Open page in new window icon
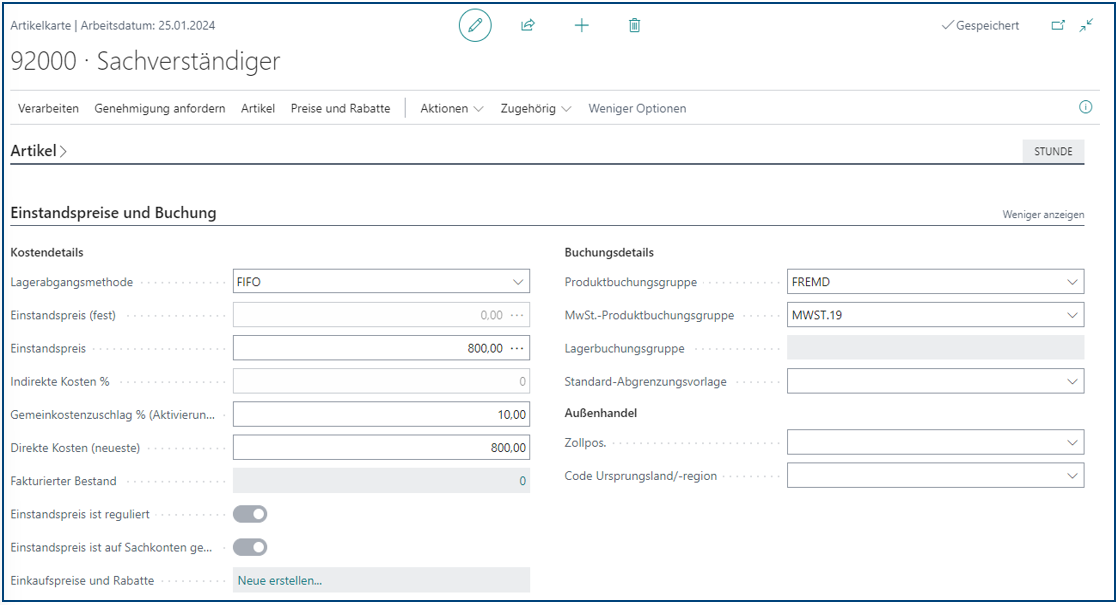1119x605 pixels. click(1058, 25)
